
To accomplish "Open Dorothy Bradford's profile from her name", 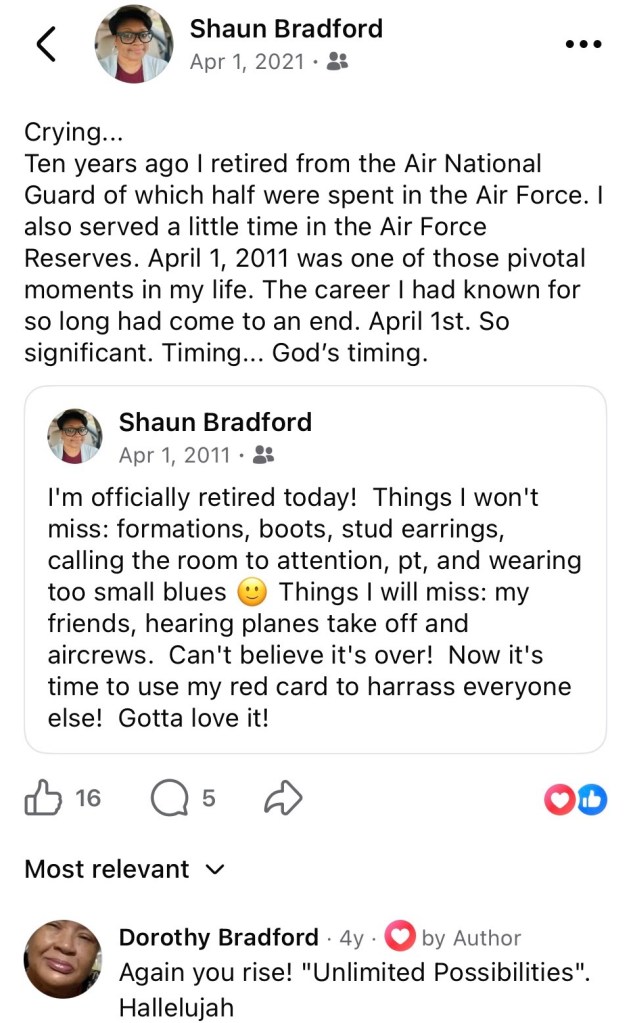I will click(218, 937).
